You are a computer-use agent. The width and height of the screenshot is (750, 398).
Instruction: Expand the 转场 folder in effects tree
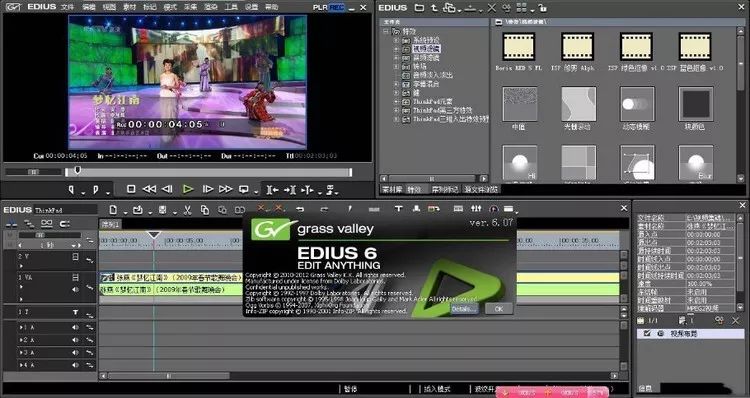tap(396, 66)
